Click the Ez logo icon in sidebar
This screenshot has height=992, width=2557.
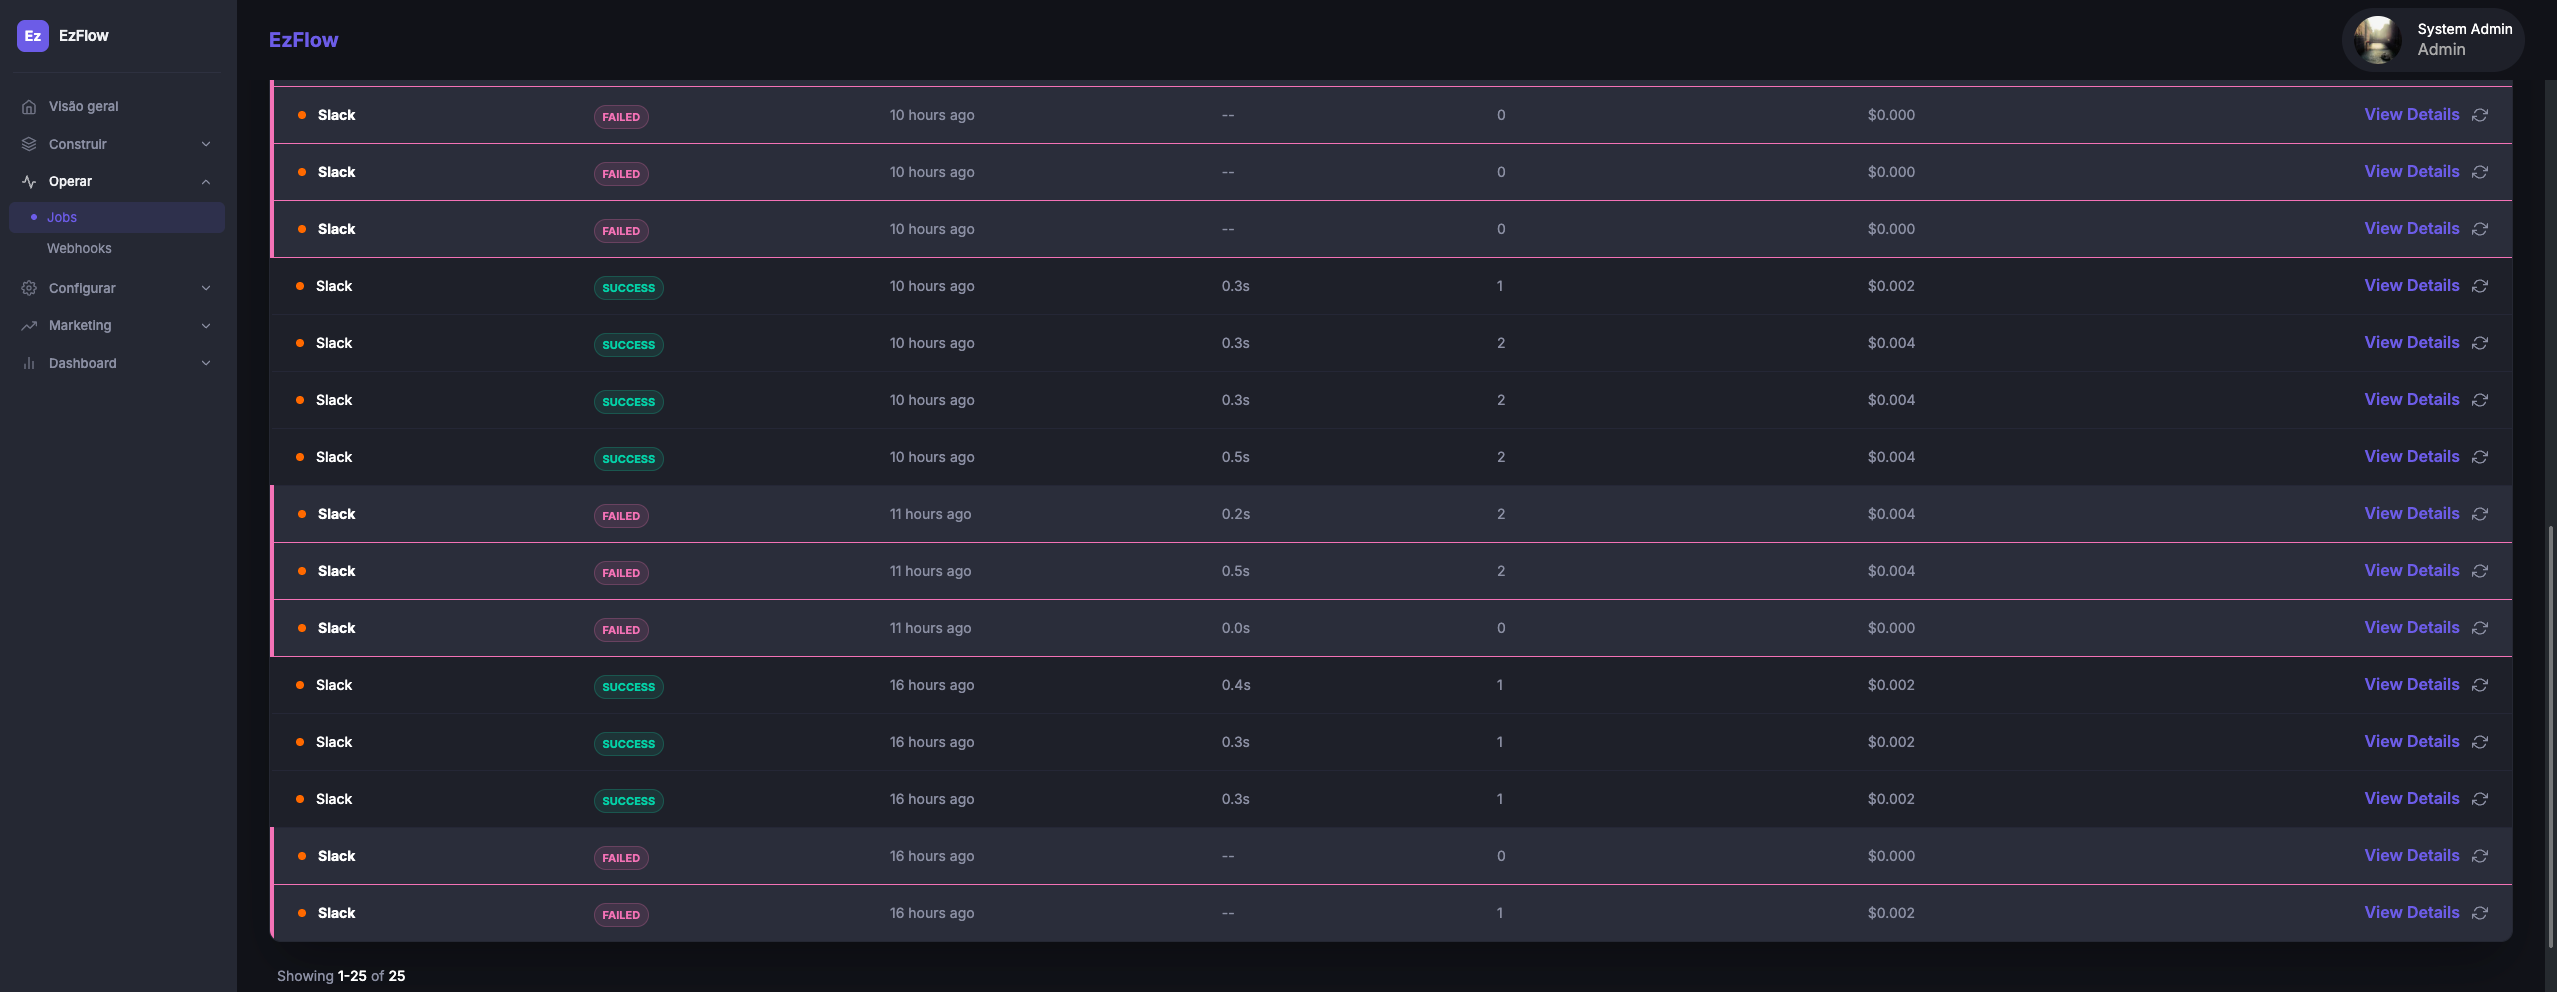tap(33, 36)
